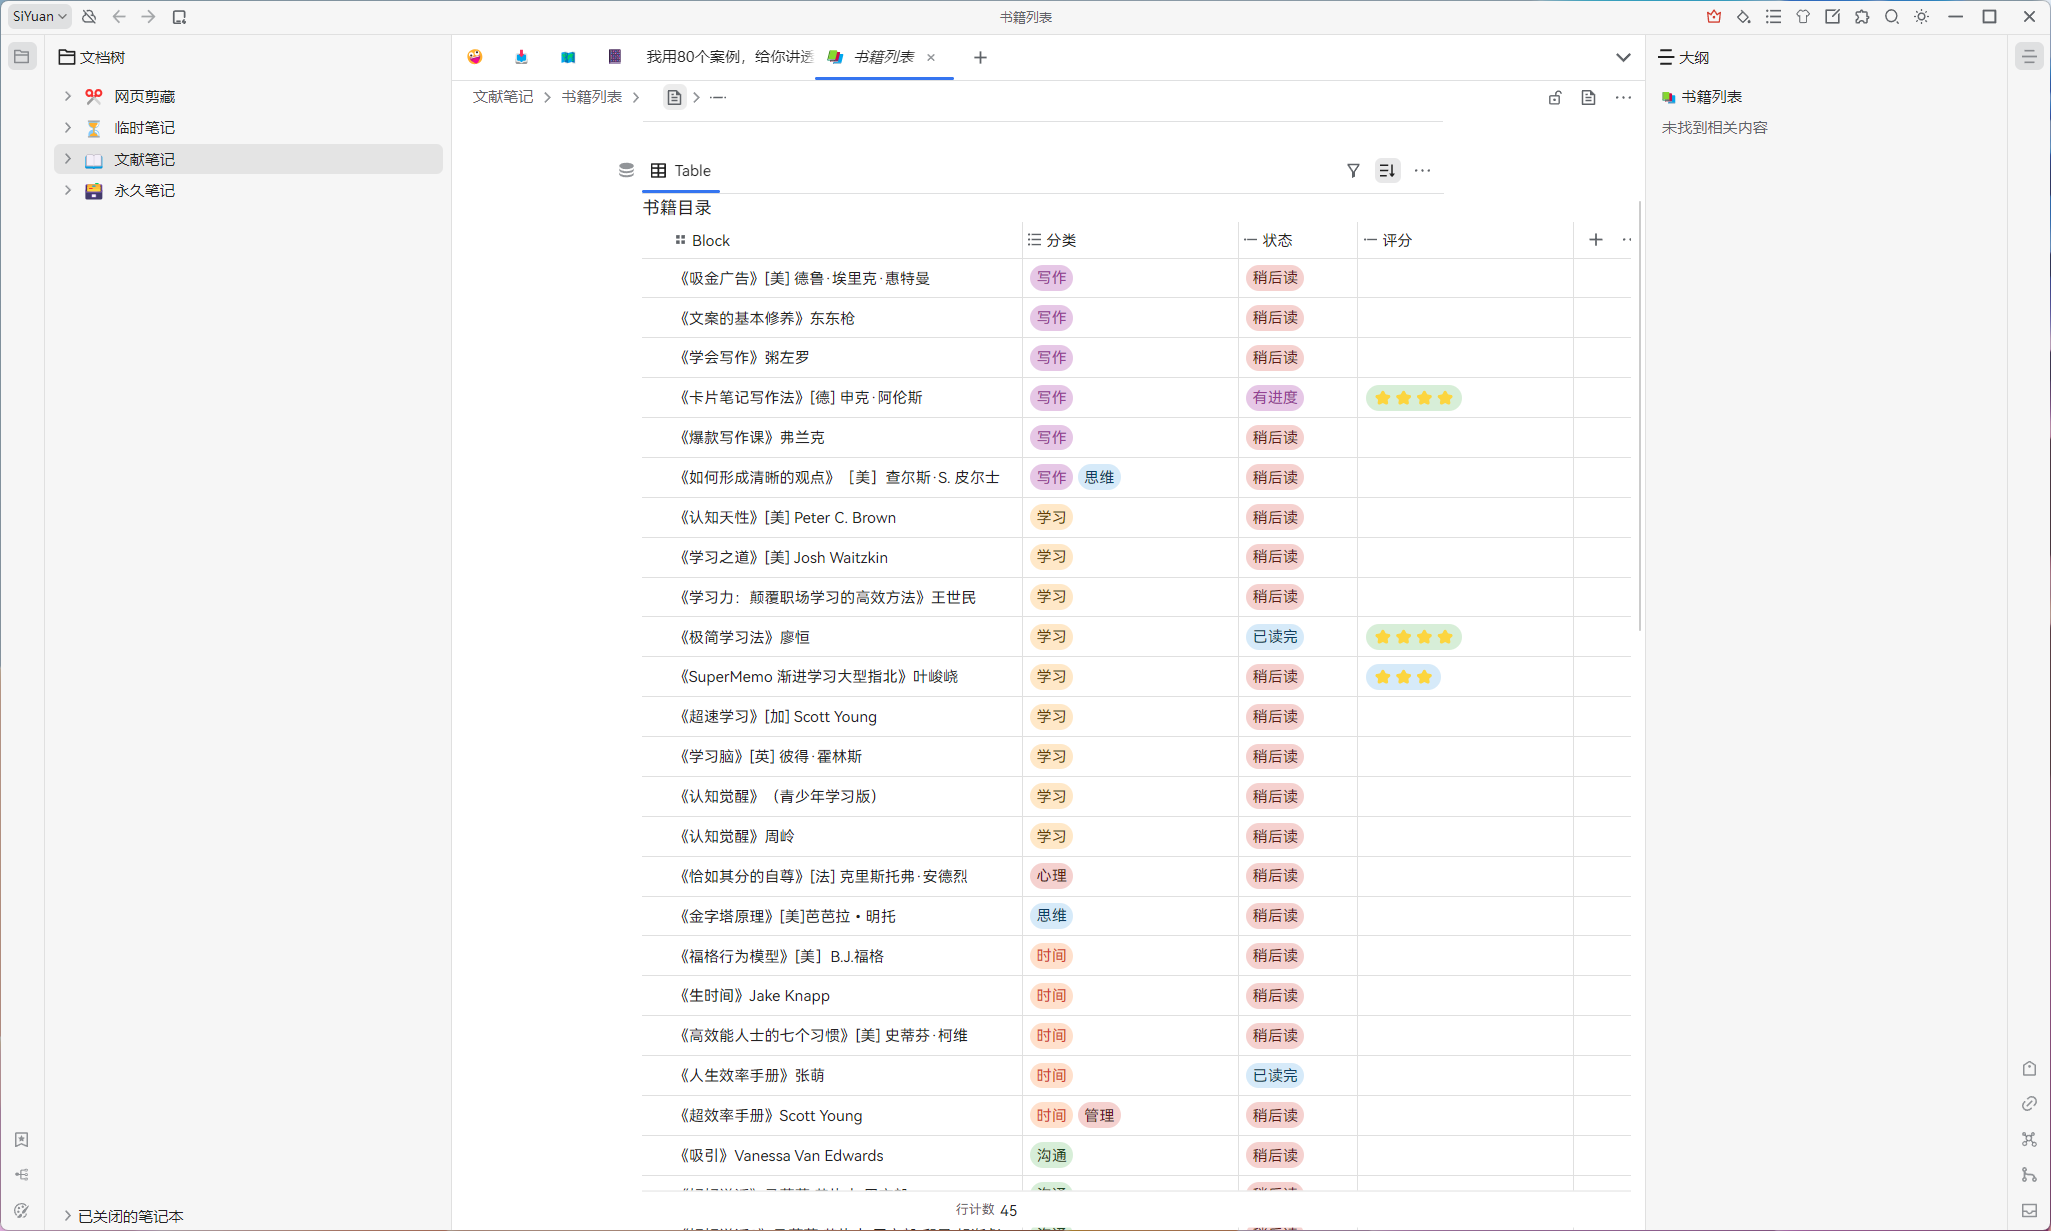Switch to the 我用80个案例 tab
This screenshot has height=1231, width=2051.
pos(729,57)
